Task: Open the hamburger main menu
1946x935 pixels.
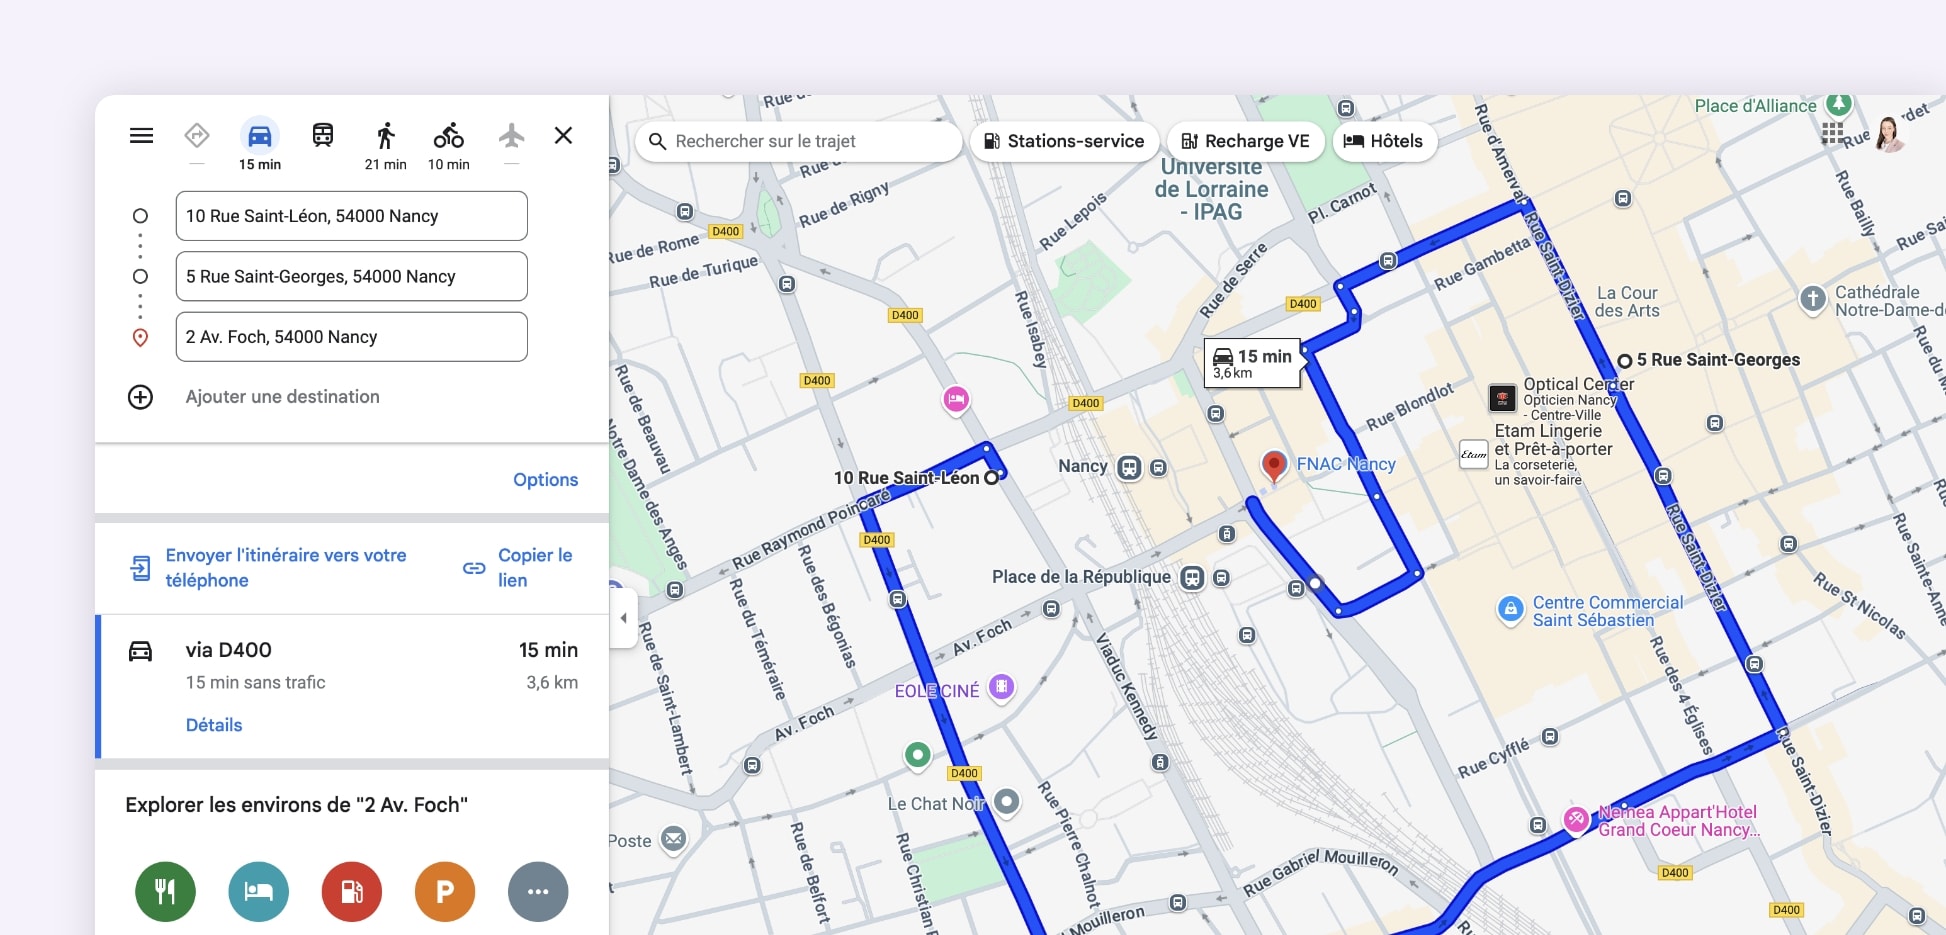Action: click(141, 136)
